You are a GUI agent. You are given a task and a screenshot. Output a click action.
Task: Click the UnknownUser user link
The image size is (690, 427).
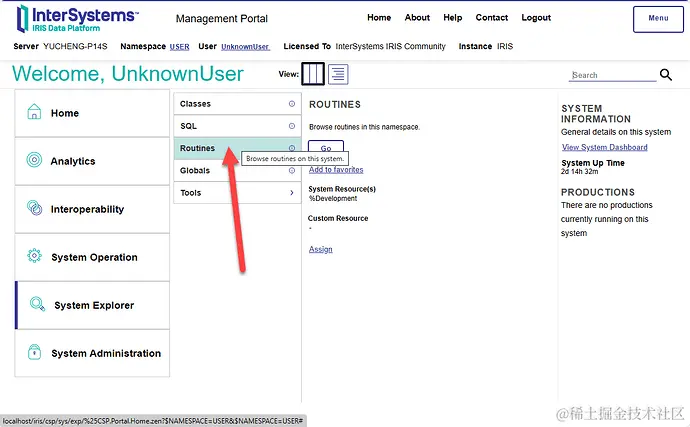[245, 47]
